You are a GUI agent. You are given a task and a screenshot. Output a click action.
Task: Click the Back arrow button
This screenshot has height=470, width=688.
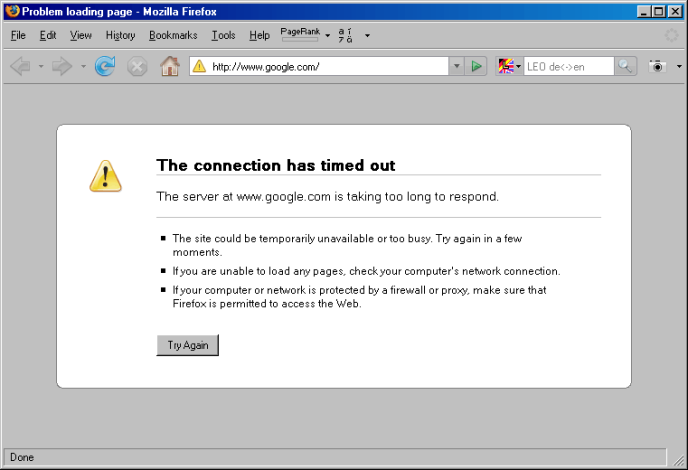[20, 67]
